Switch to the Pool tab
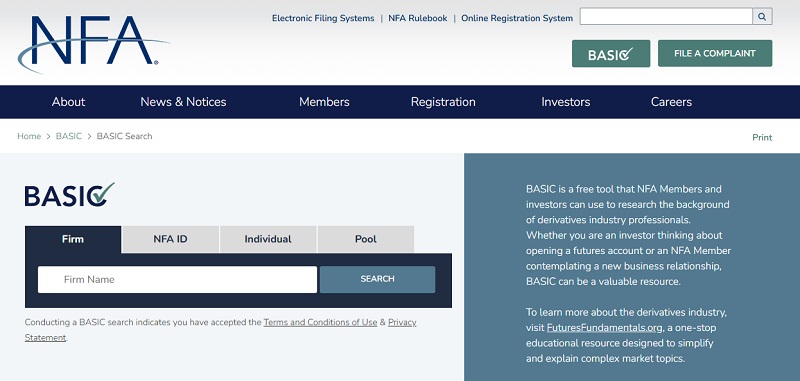 point(365,239)
